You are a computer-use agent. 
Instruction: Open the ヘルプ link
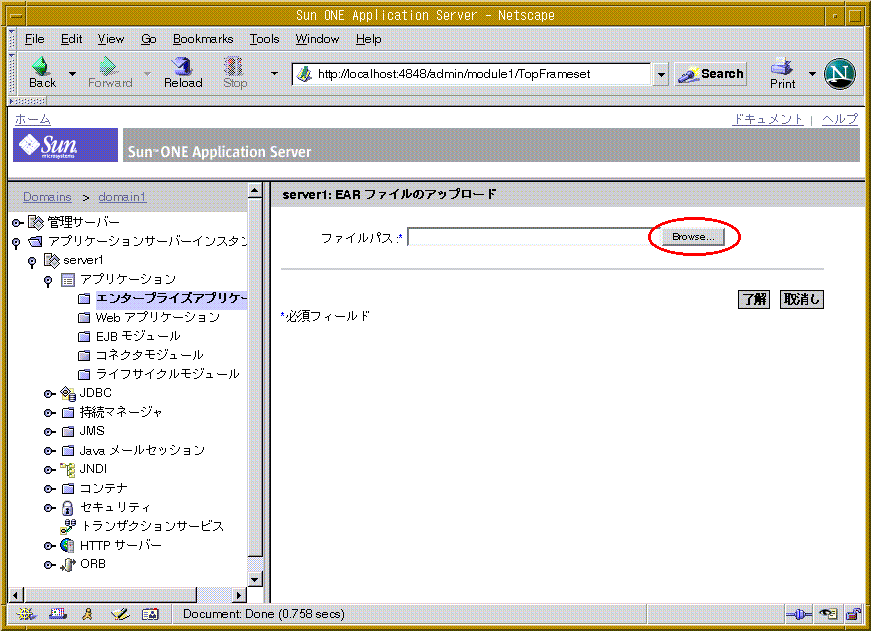[840, 119]
